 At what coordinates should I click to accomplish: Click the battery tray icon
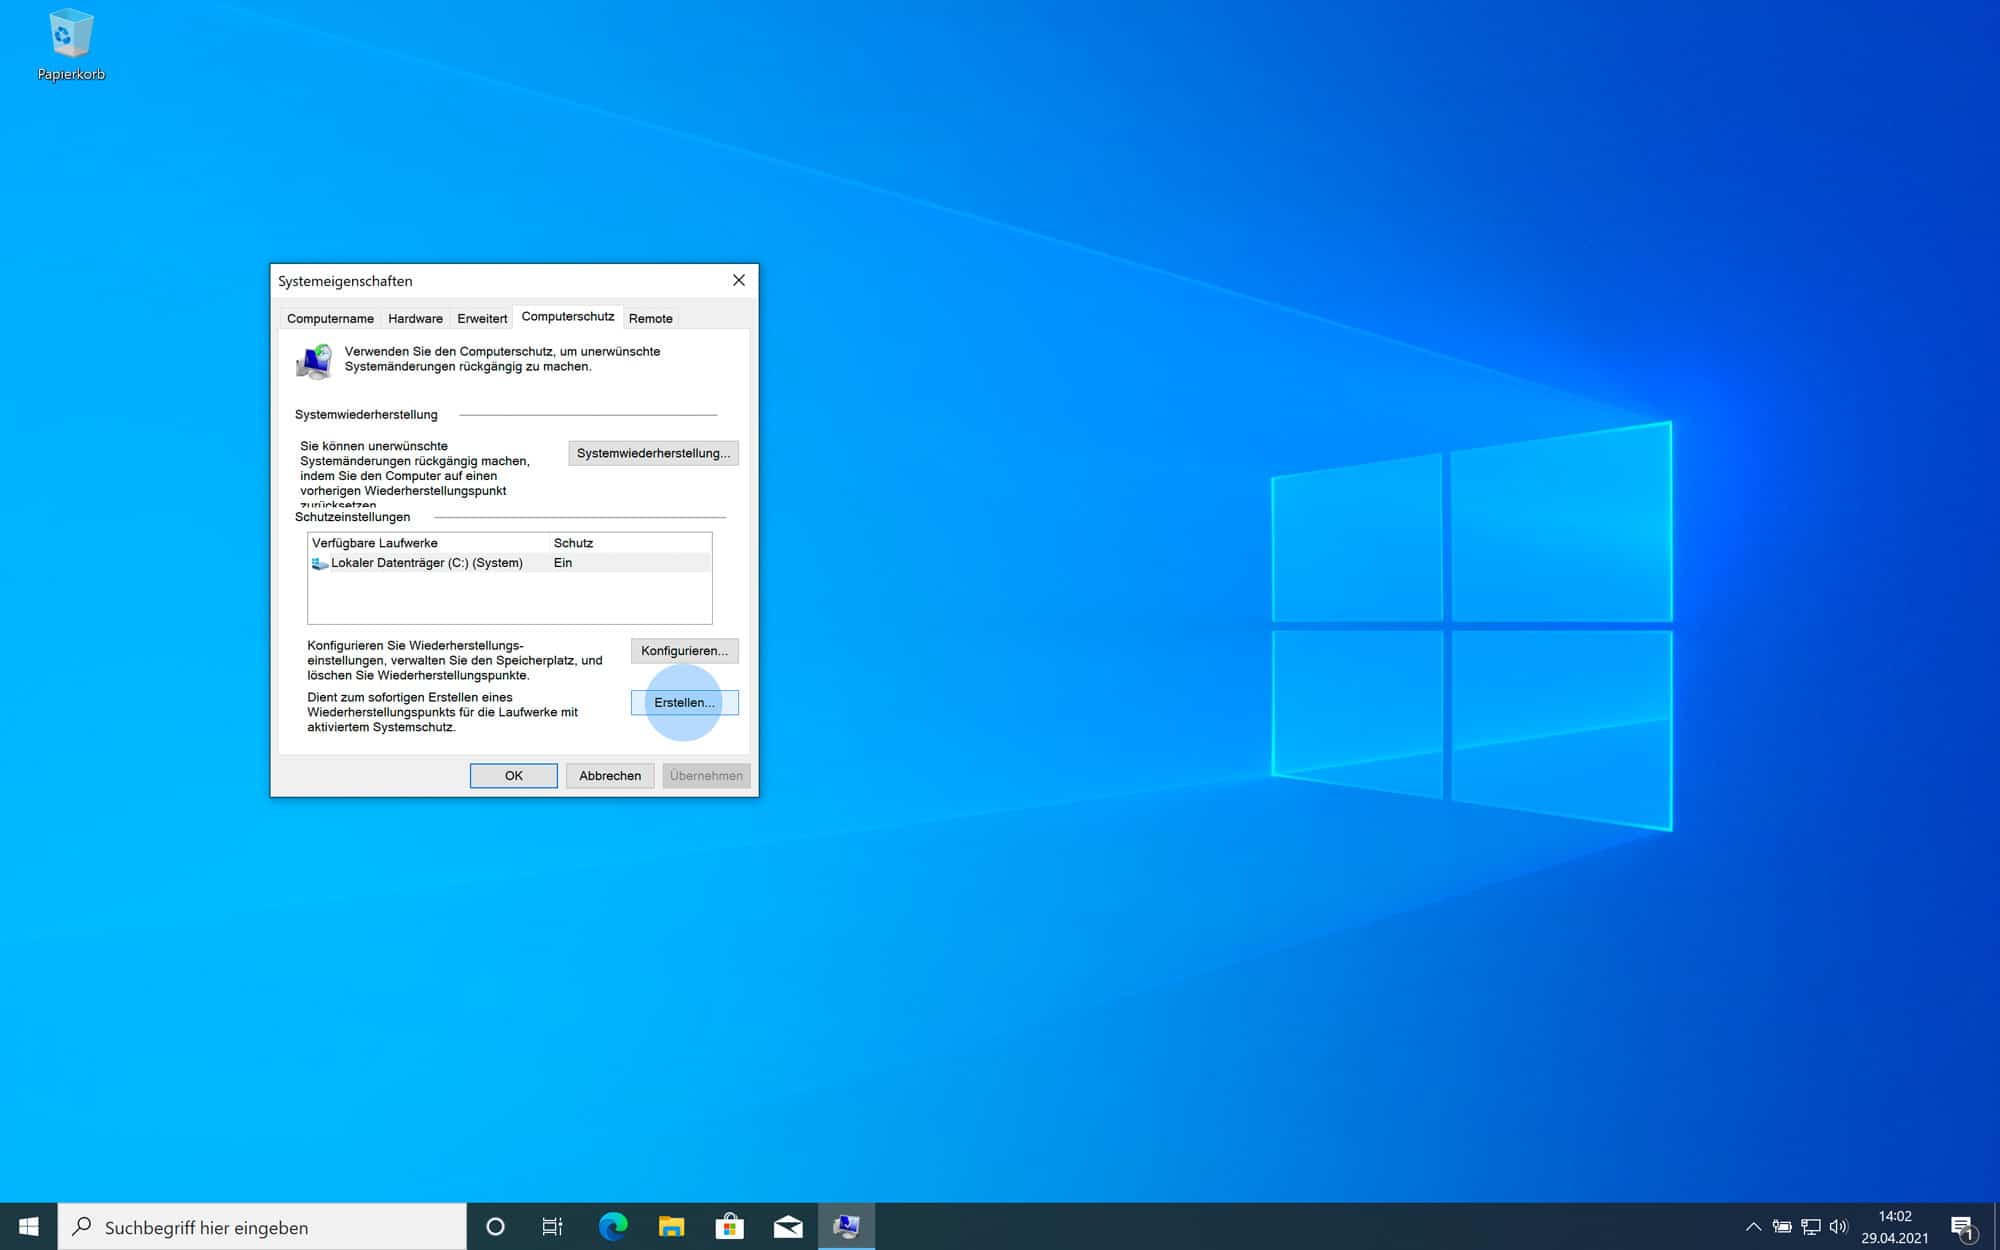[1782, 1226]
